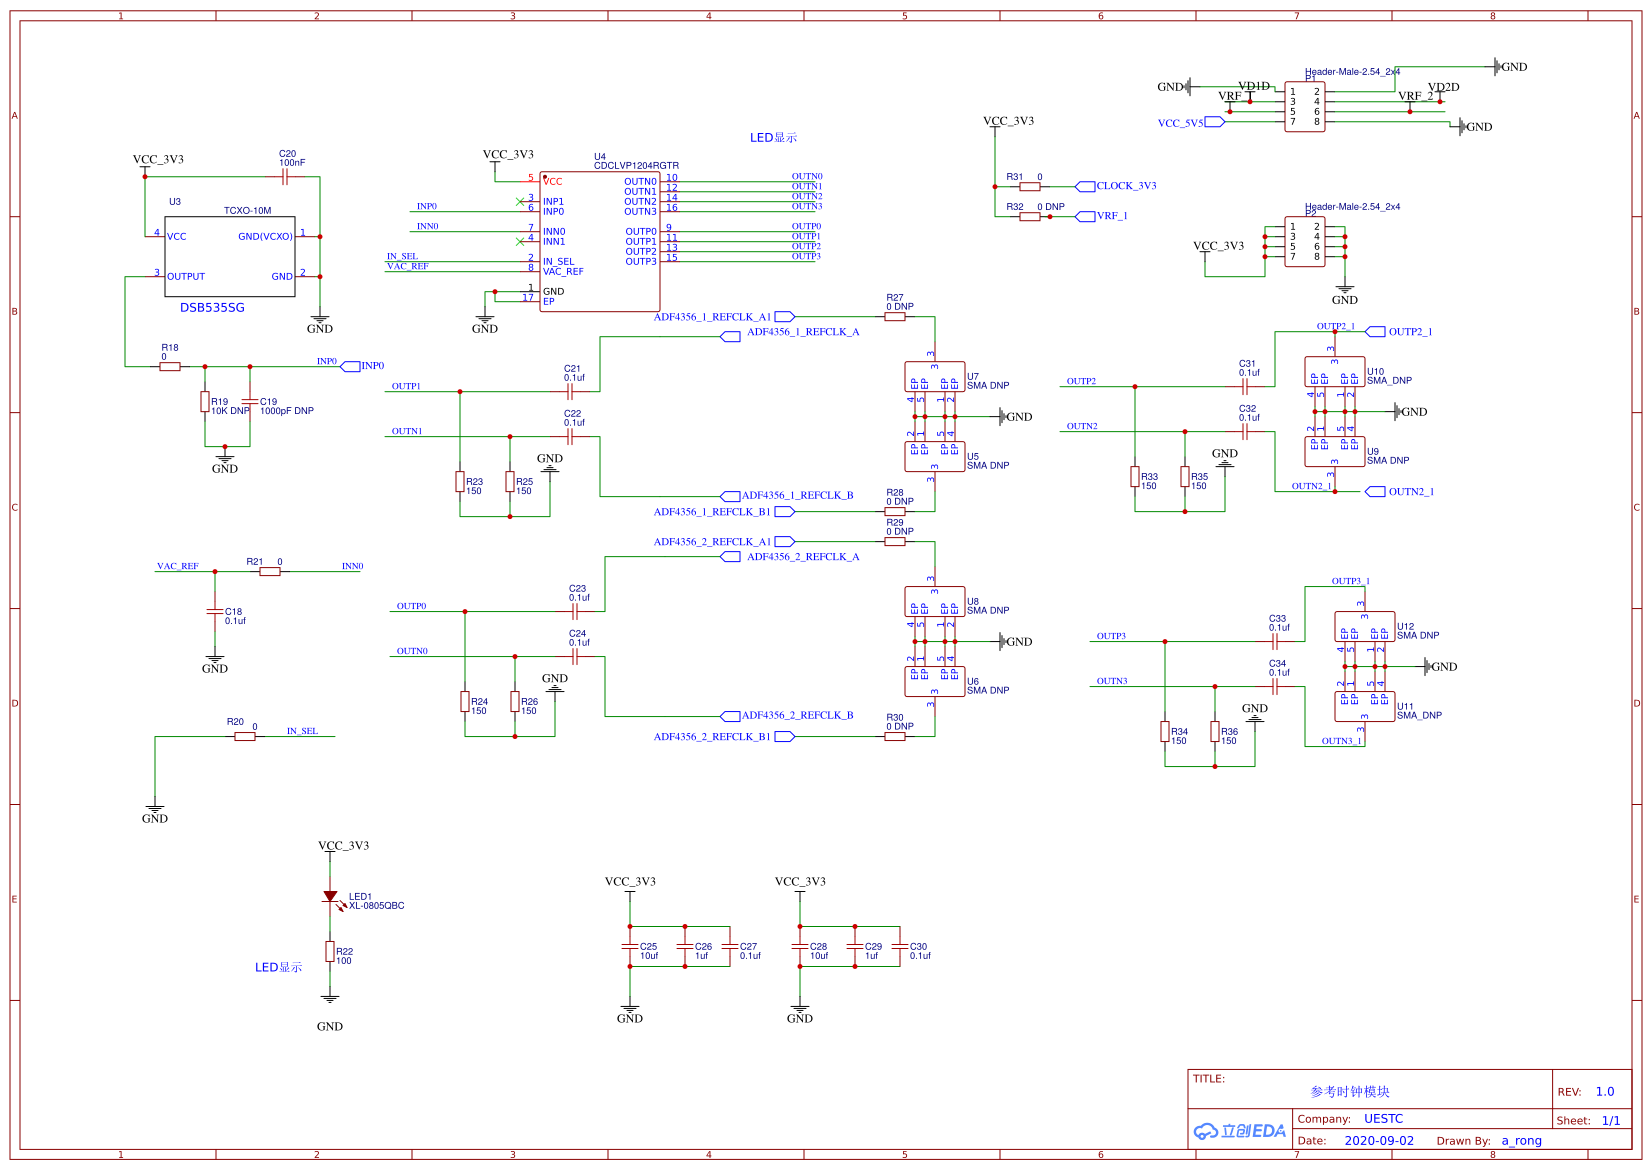The height and width of the screenshot is (1170, 1652).
Task: Select resistor R22 100 ohm
Action: [330, 951]
